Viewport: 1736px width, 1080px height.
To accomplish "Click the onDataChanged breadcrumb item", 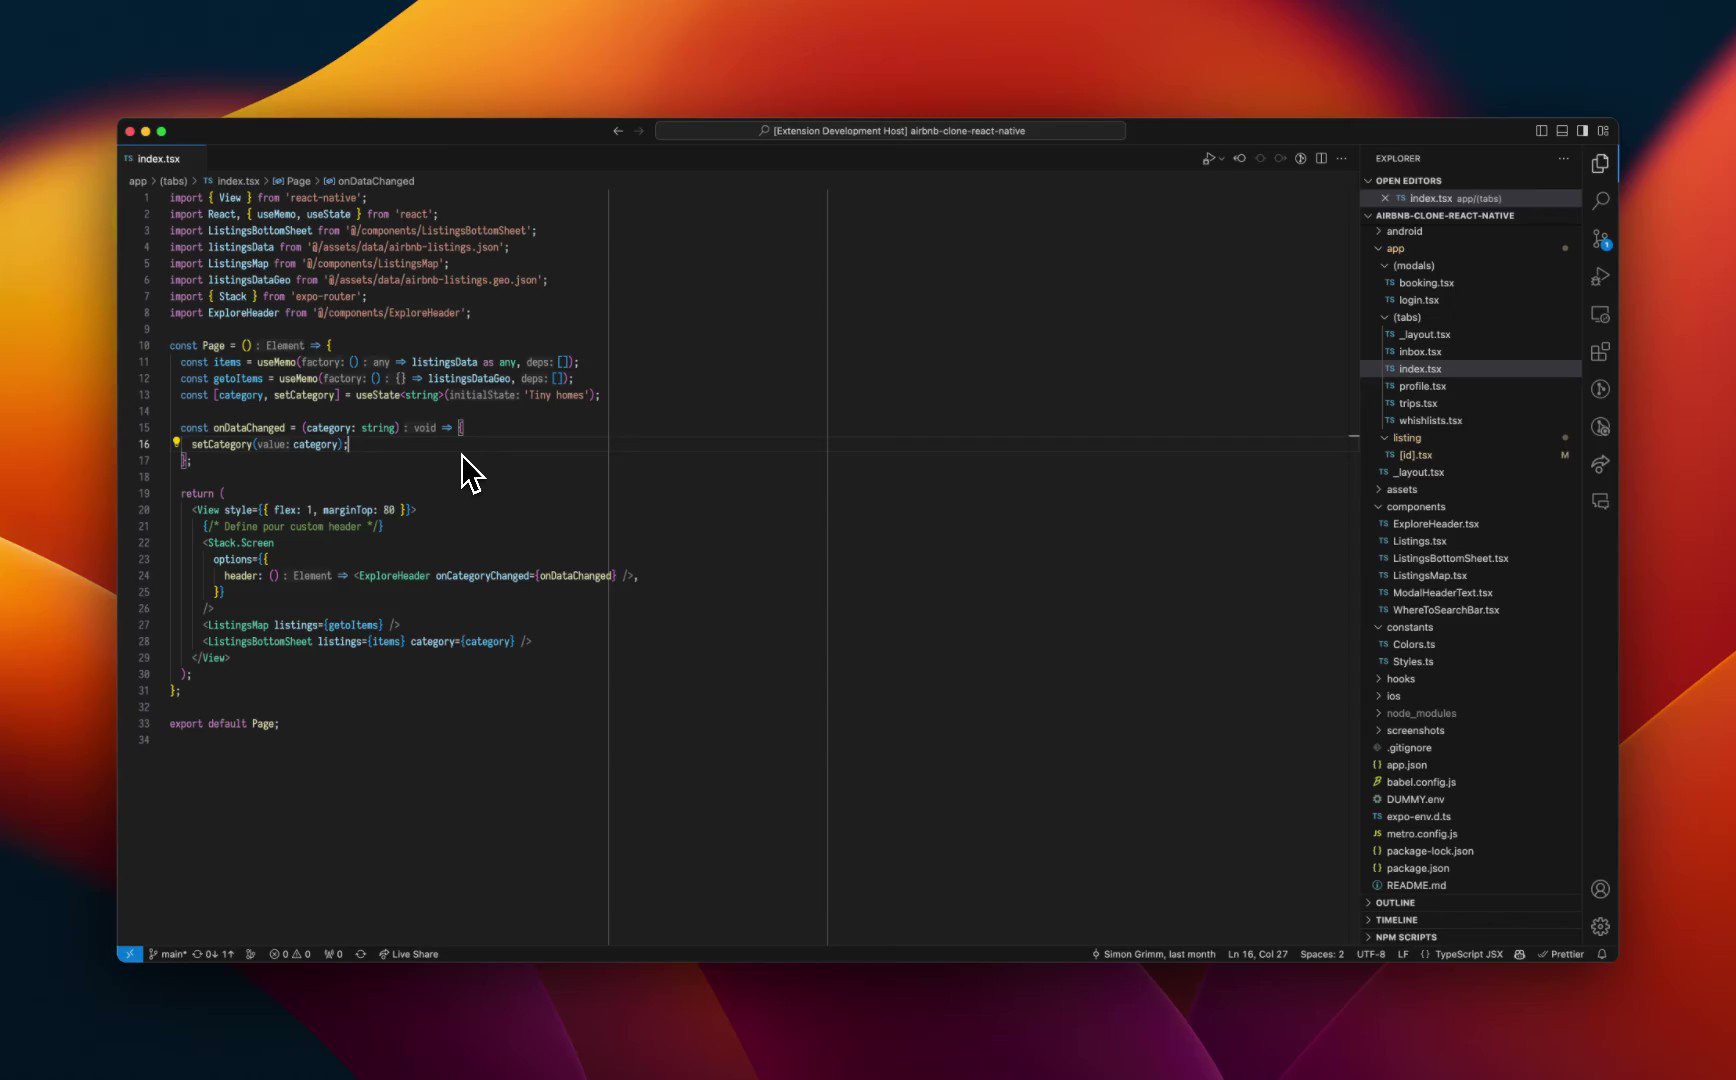I will click(368, 181).
